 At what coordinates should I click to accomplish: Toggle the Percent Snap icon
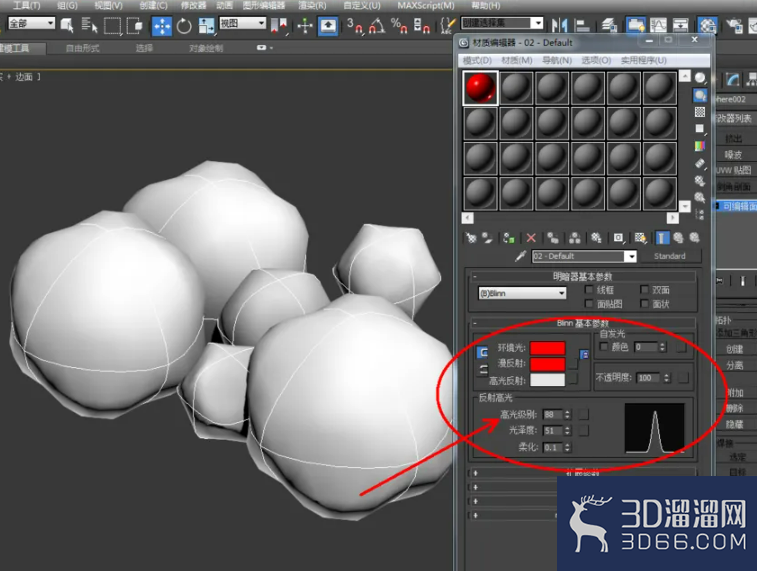point(399,26)
